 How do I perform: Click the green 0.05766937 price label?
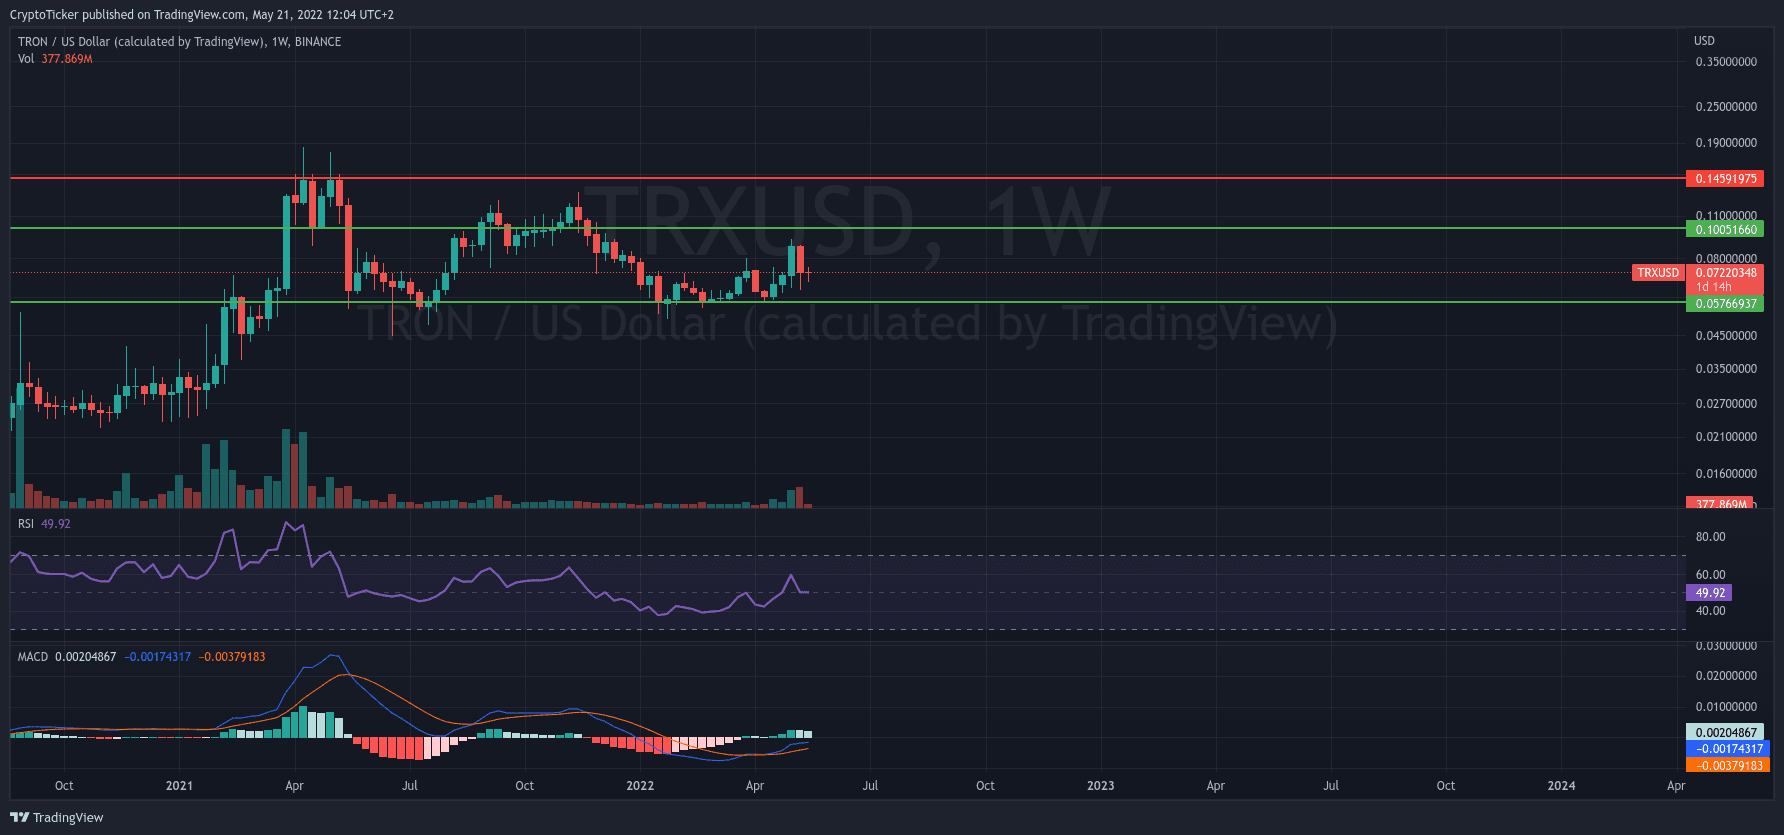click(1725, 304)
